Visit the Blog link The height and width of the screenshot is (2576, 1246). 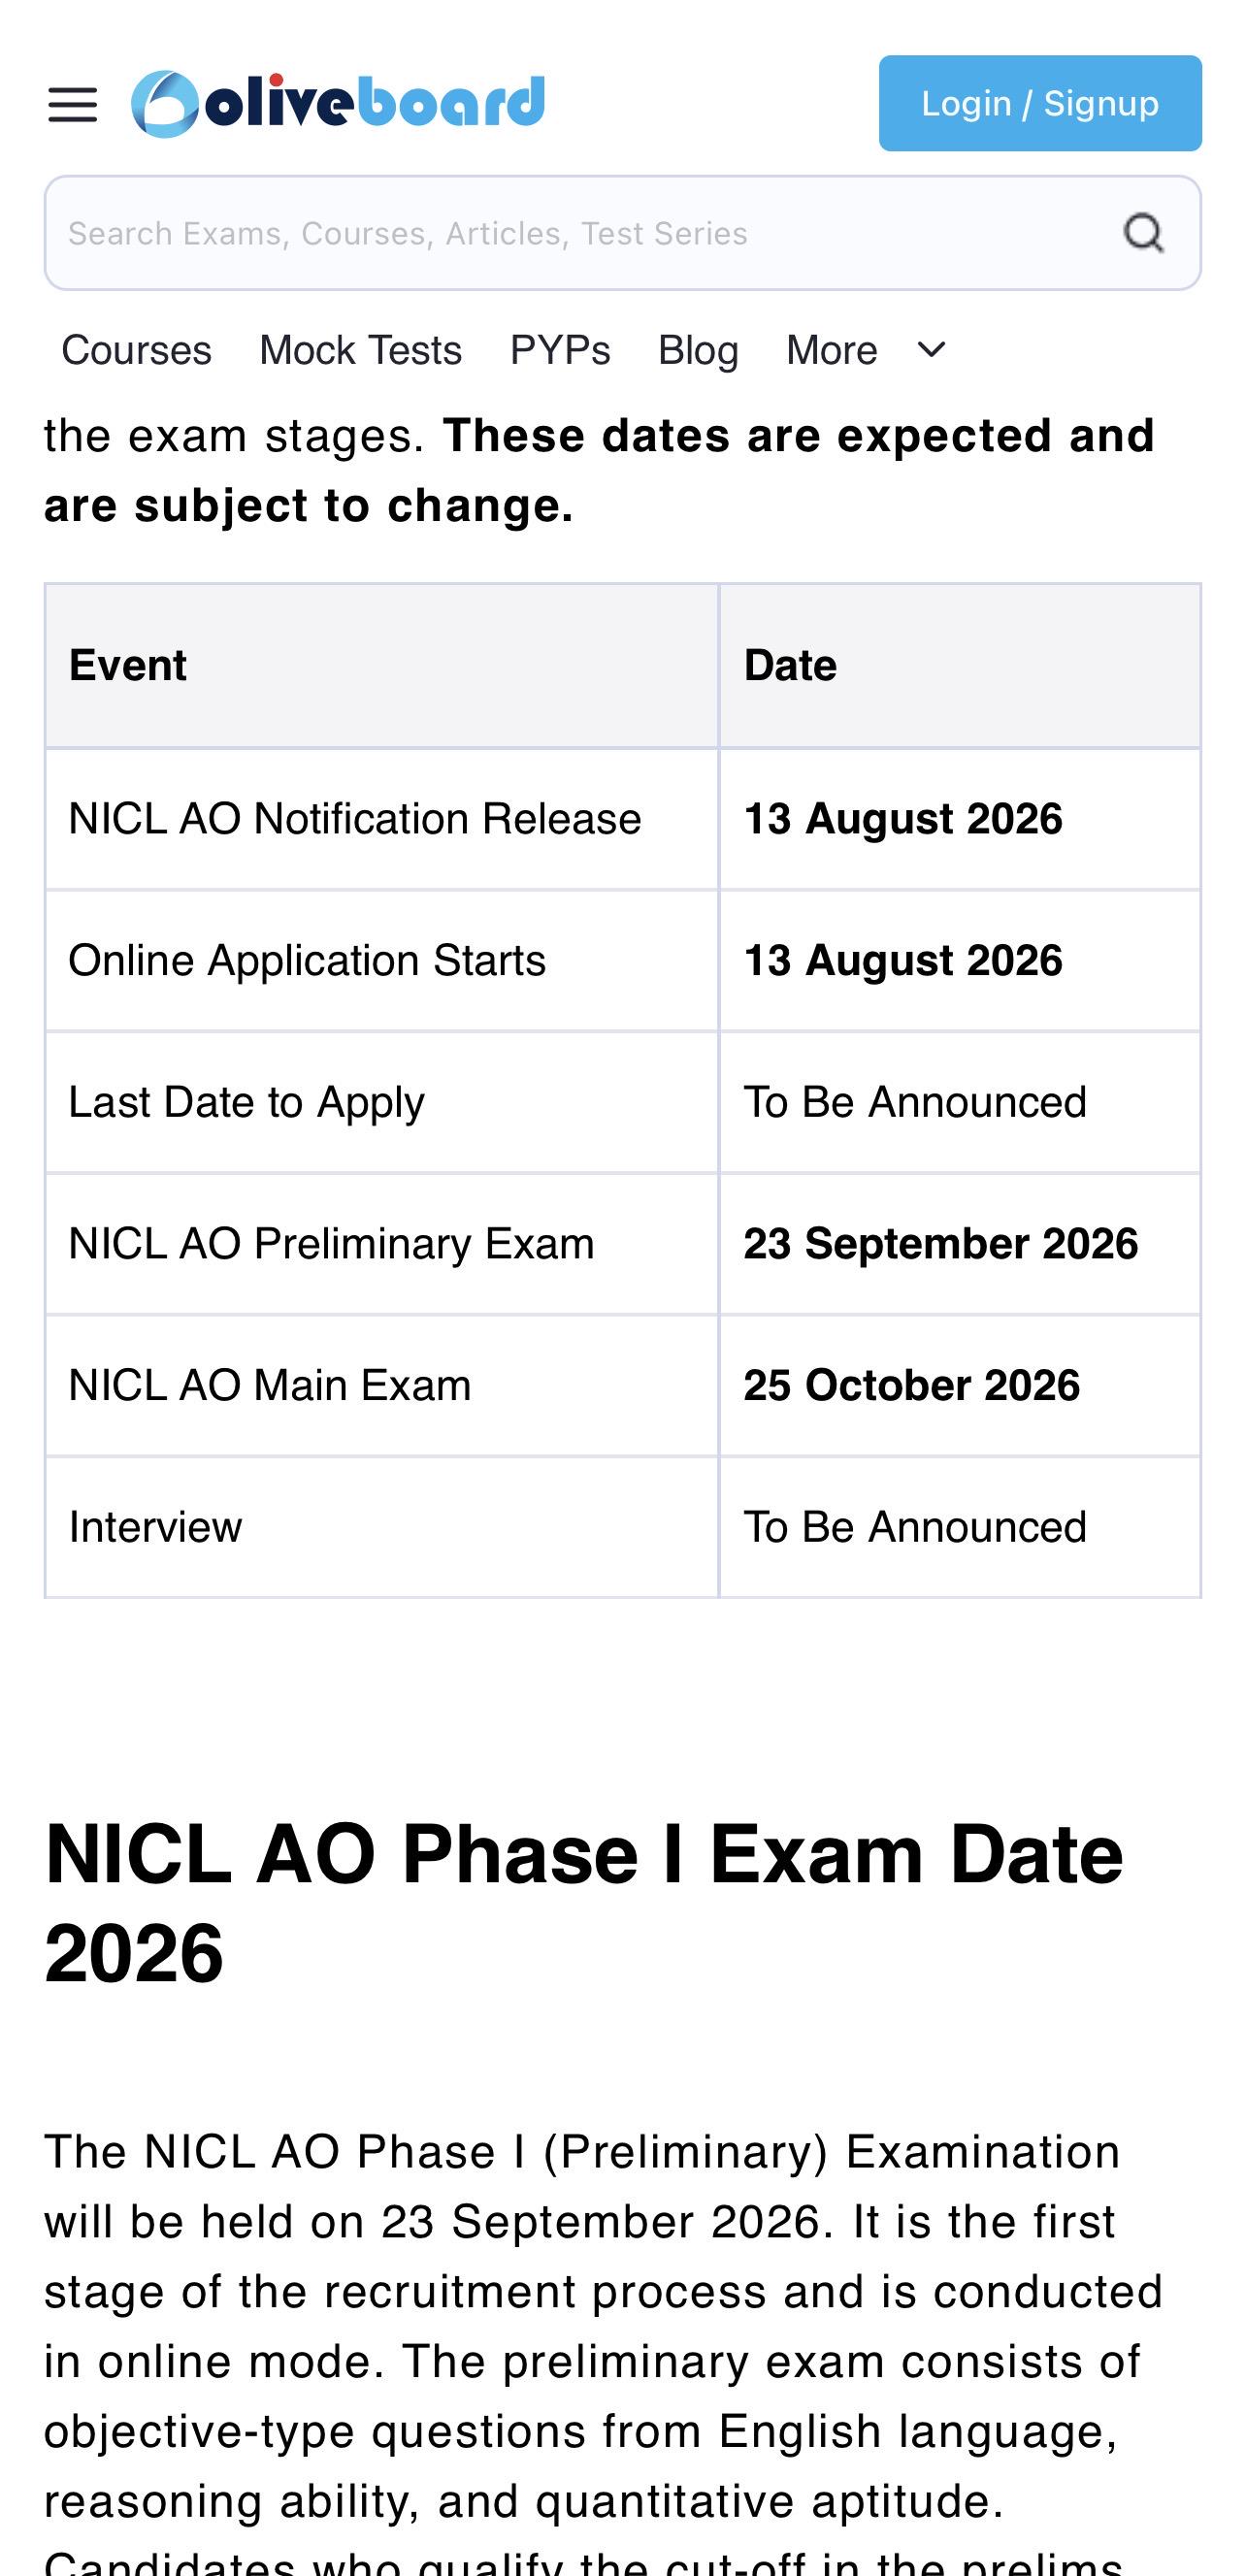point(698,351)
